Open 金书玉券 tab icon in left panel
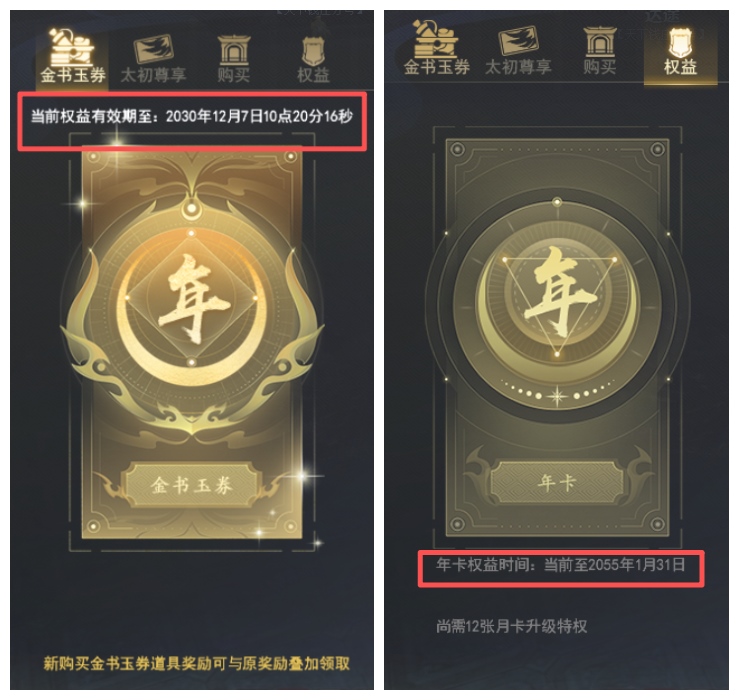The height and width of the screenshot is (700, 739). pos(72,47)
